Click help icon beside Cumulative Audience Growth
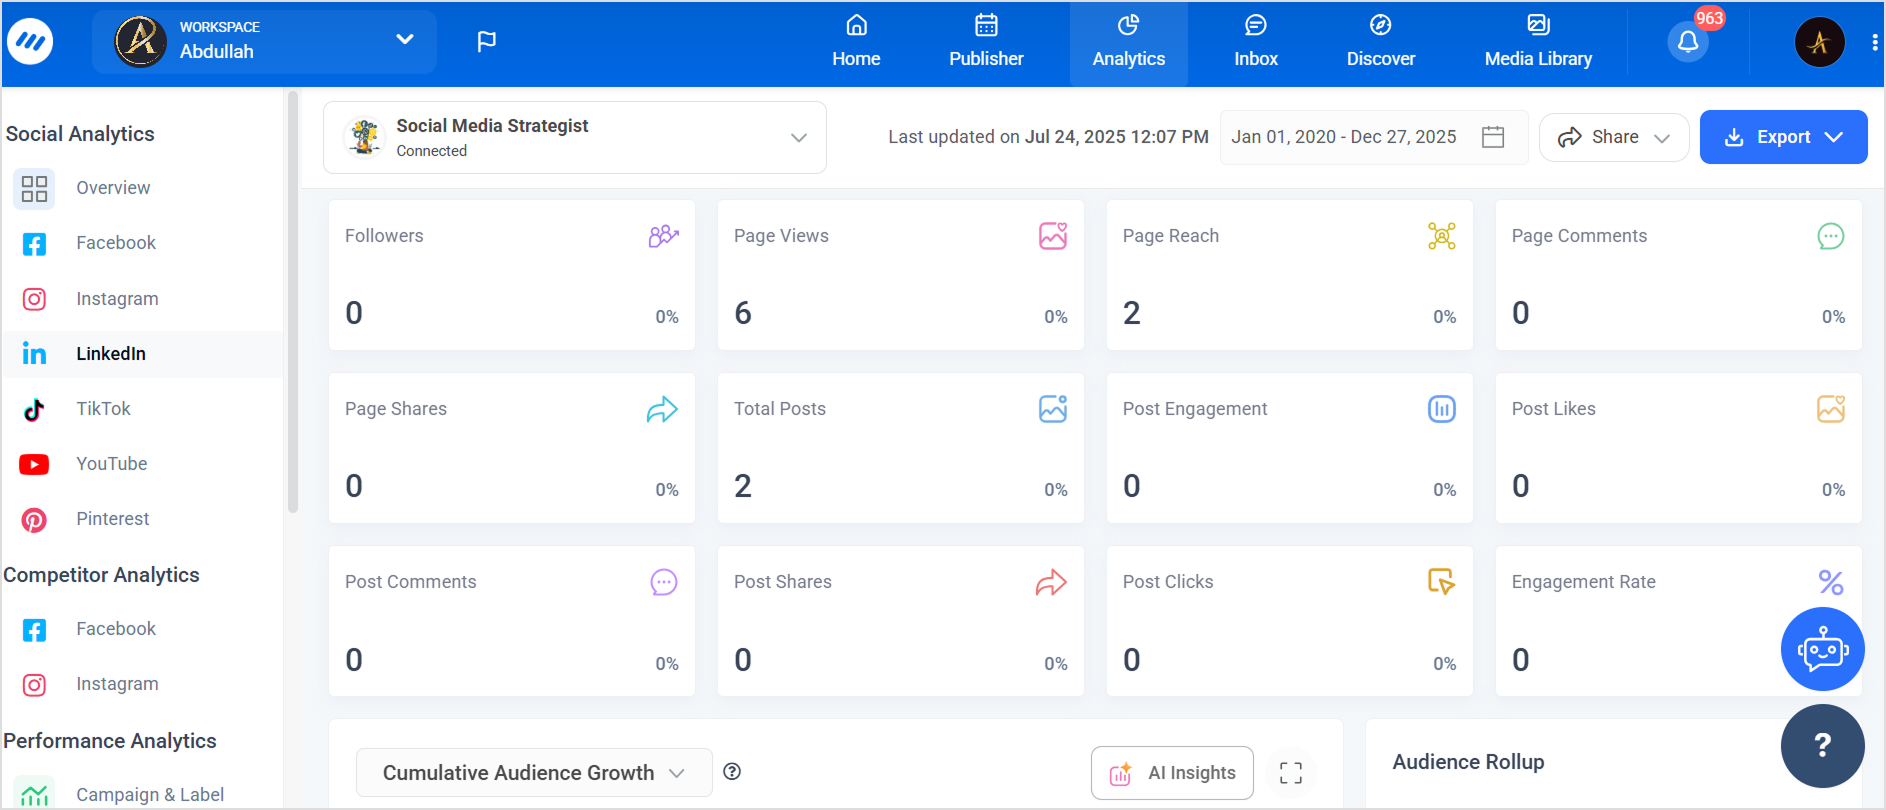1886x810 pixels. [x=732, y=771]
